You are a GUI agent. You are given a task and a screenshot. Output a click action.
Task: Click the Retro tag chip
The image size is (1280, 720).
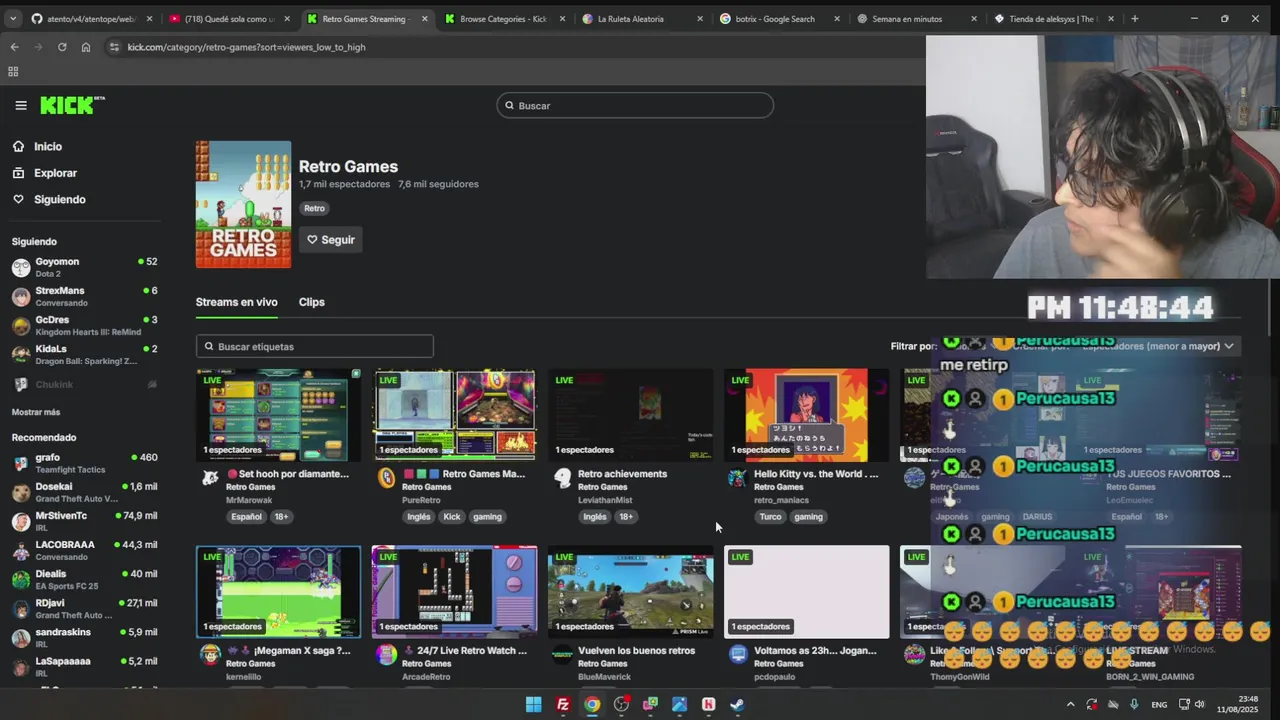[x=314, y=208]
